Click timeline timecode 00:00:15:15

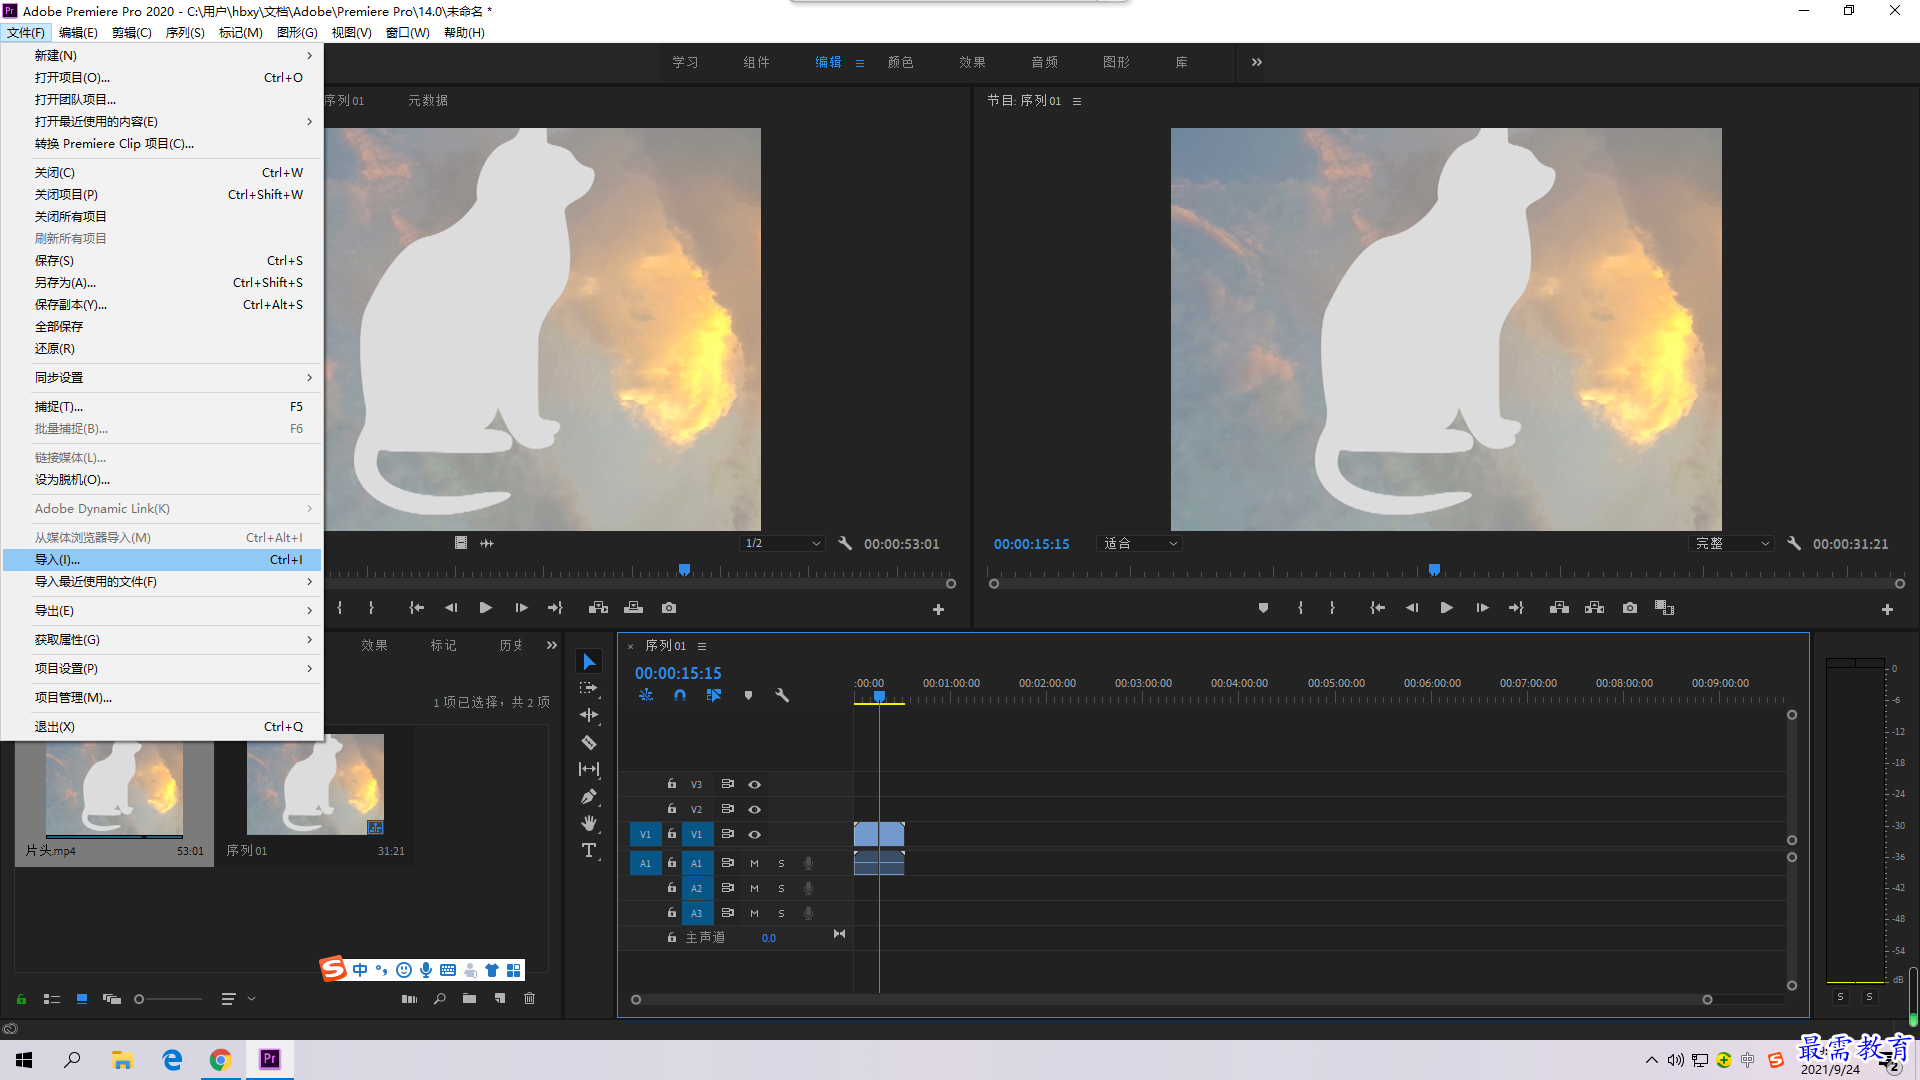678,673
